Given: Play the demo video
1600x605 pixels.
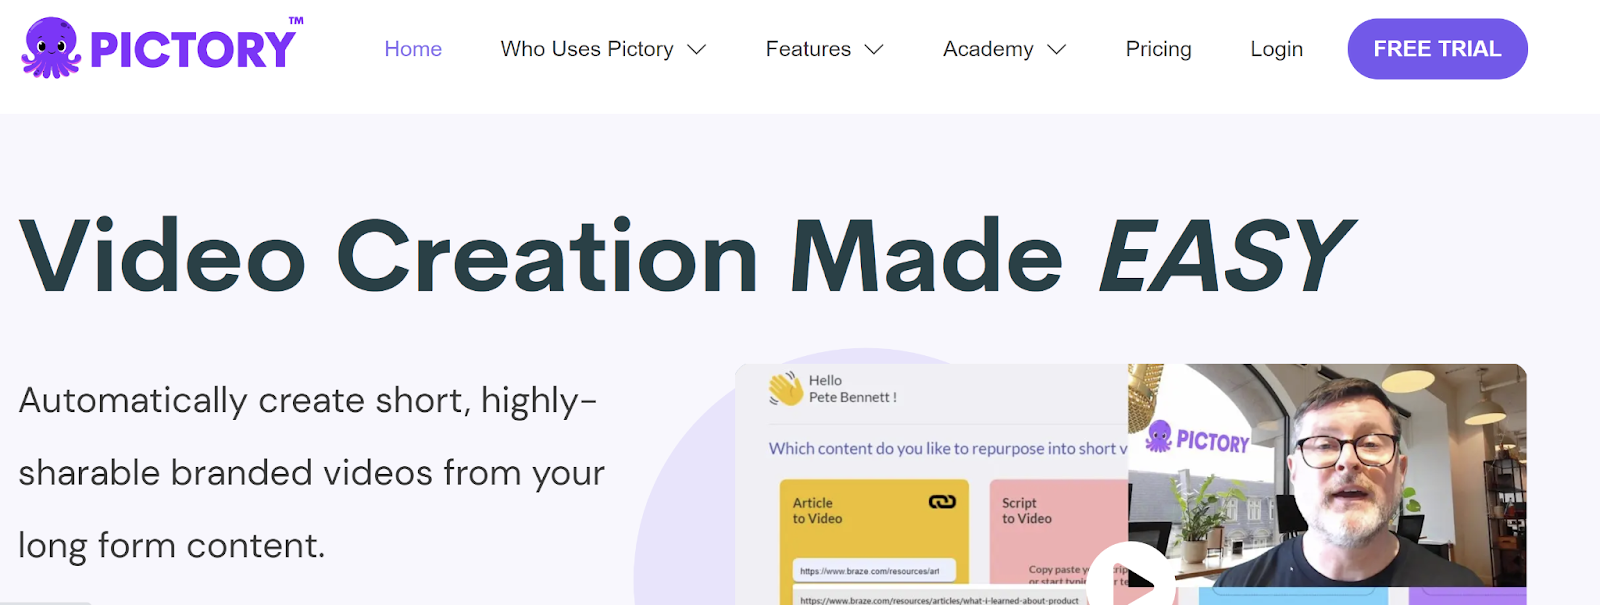Looking at the screenshot, I should click(1131, 578).
